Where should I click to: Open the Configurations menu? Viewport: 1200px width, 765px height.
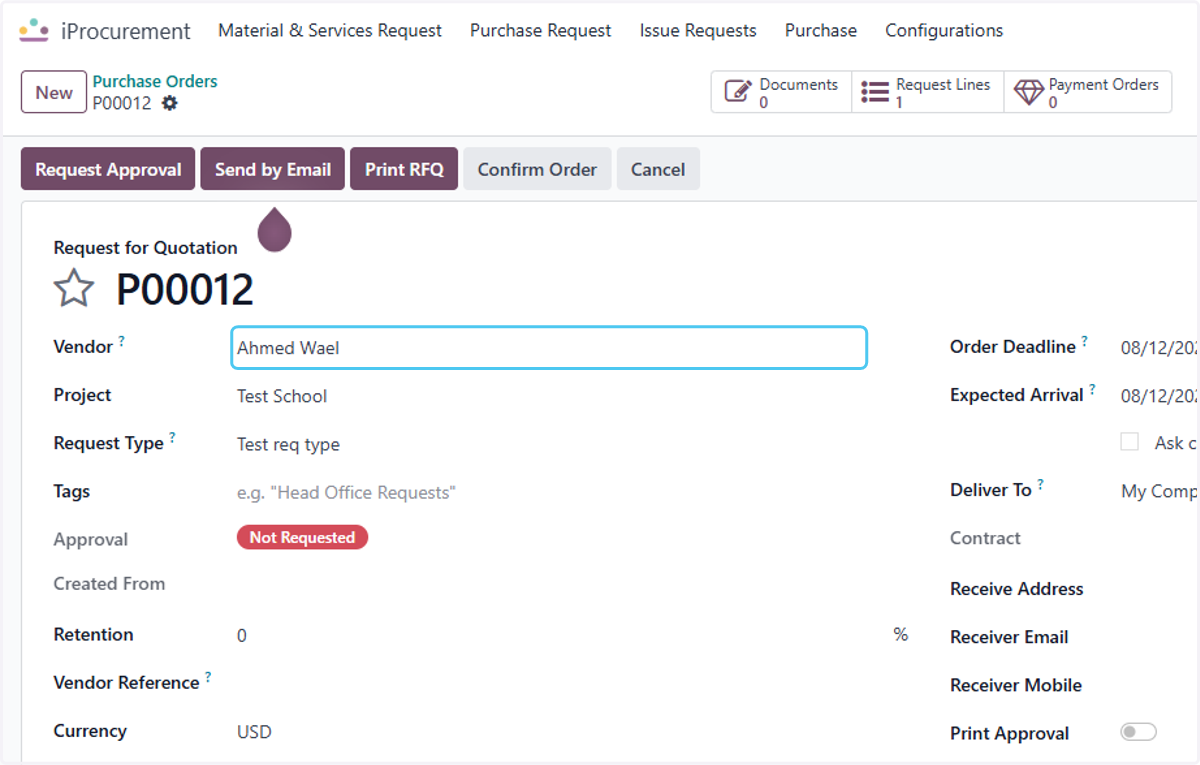point(944,31)
